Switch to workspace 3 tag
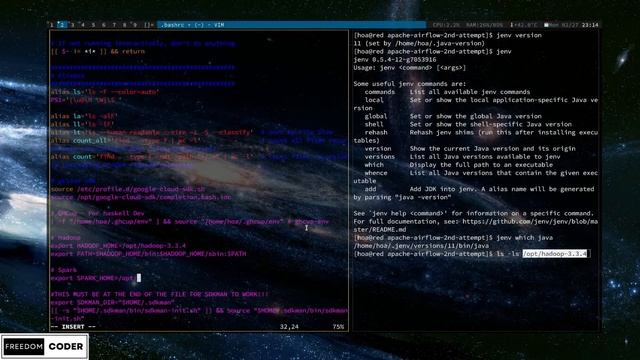Image resolution: width=640 pixels, height=360 pixels. click(x=73, y=25)
